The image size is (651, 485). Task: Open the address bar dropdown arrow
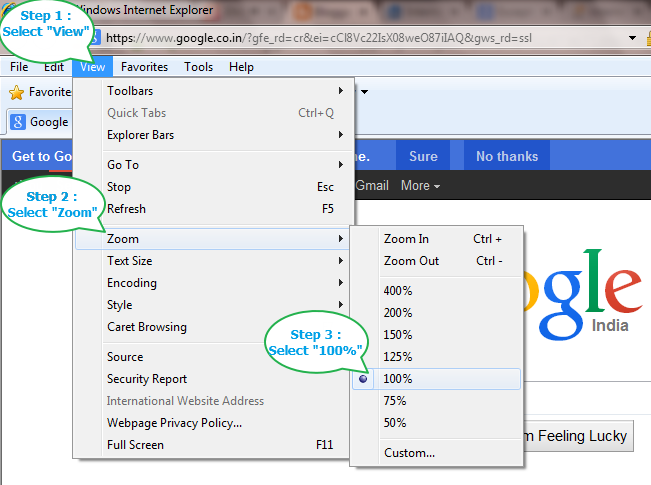click(x=632, y=38)
